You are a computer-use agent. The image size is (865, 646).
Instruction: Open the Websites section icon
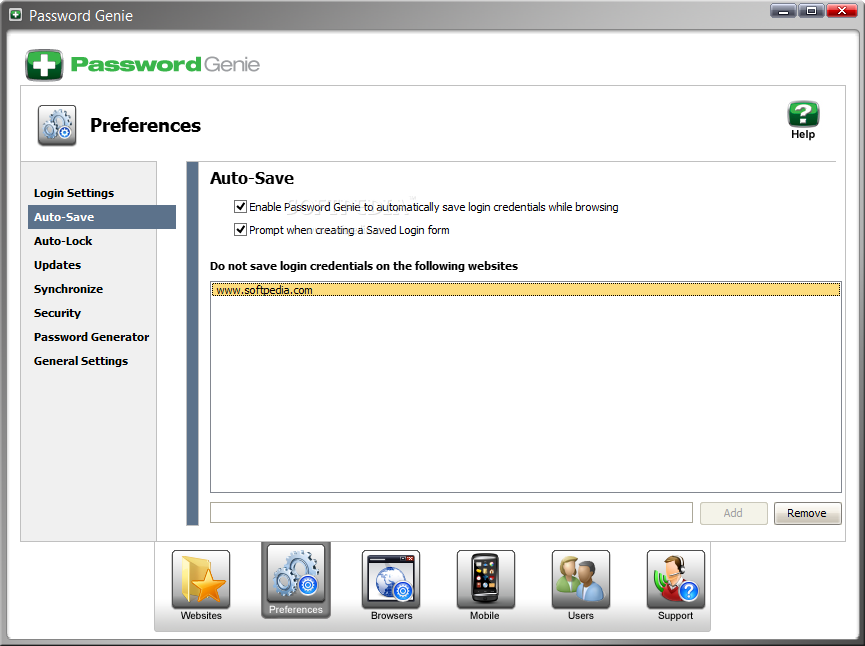(201, 579)
